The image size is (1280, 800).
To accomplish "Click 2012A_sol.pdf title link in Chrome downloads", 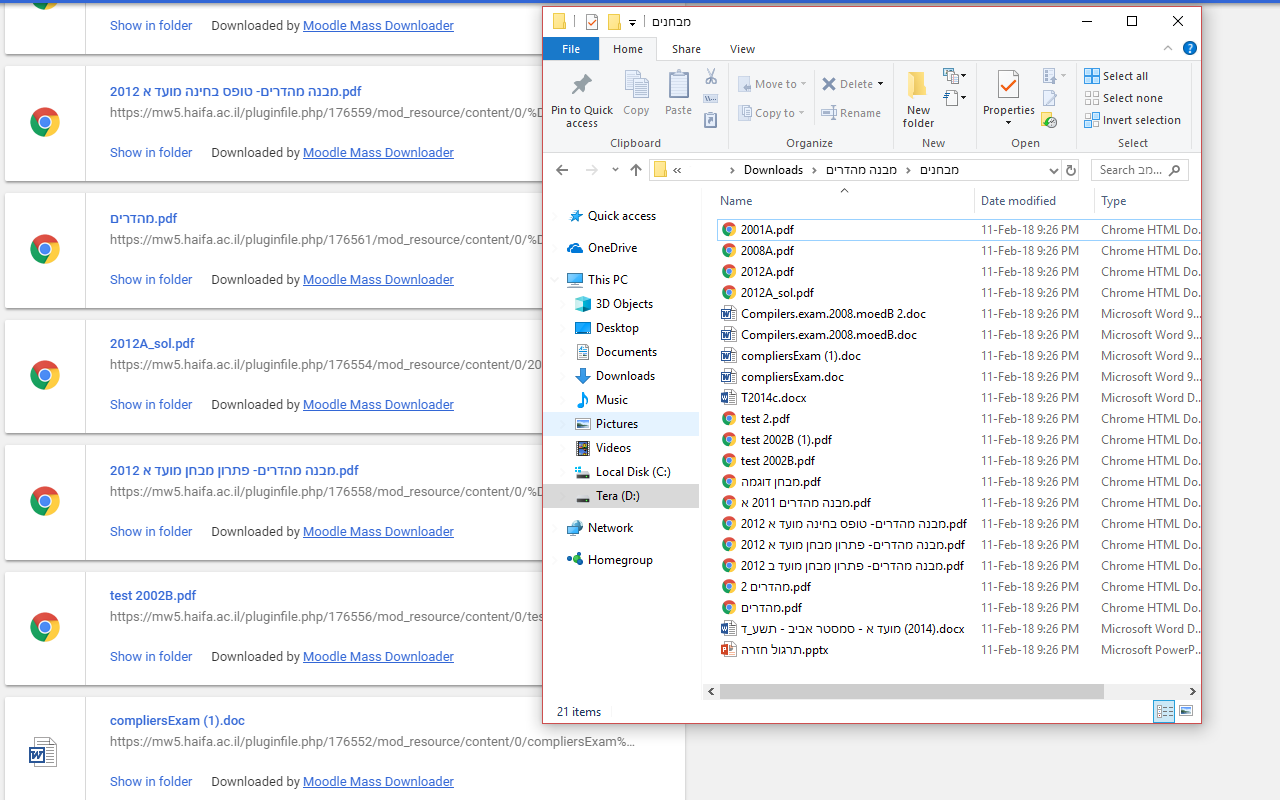I will point(152,344).
